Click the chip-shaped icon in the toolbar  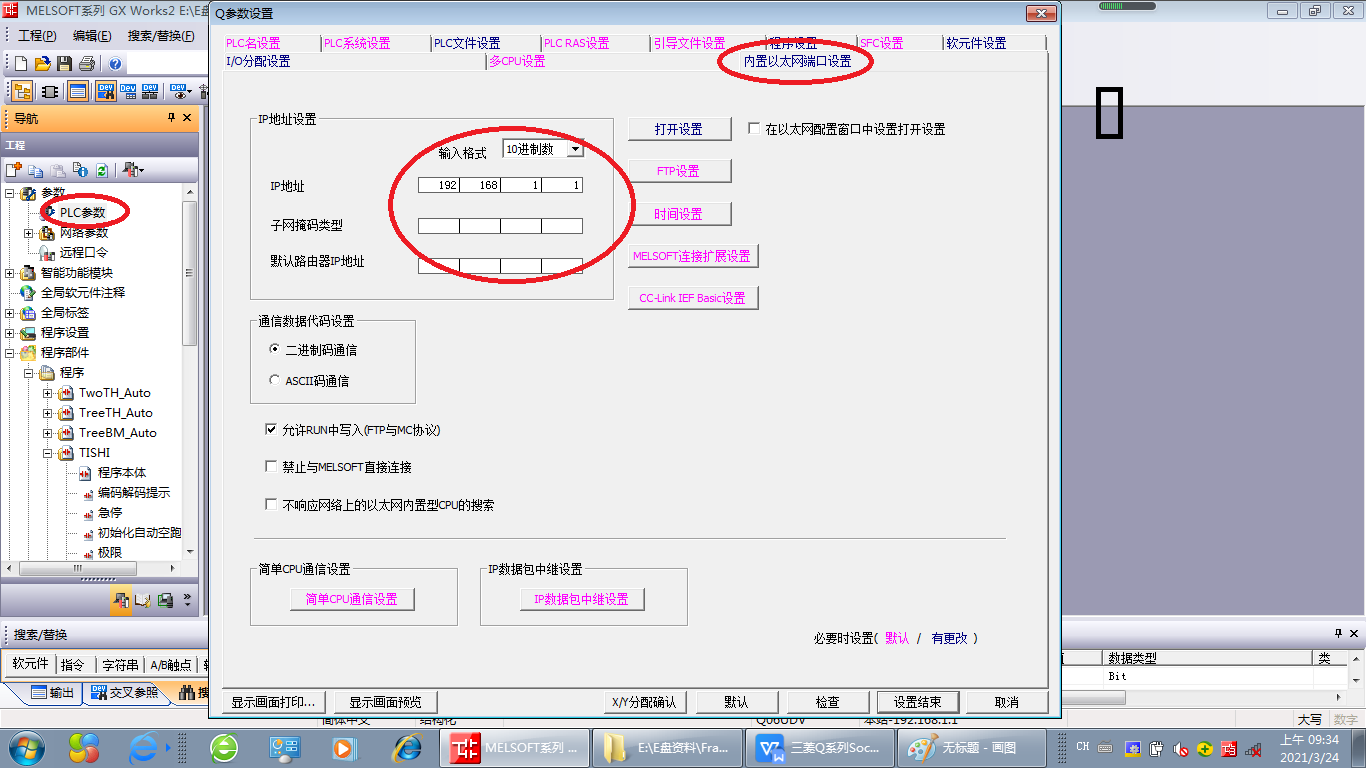(49, 92)
